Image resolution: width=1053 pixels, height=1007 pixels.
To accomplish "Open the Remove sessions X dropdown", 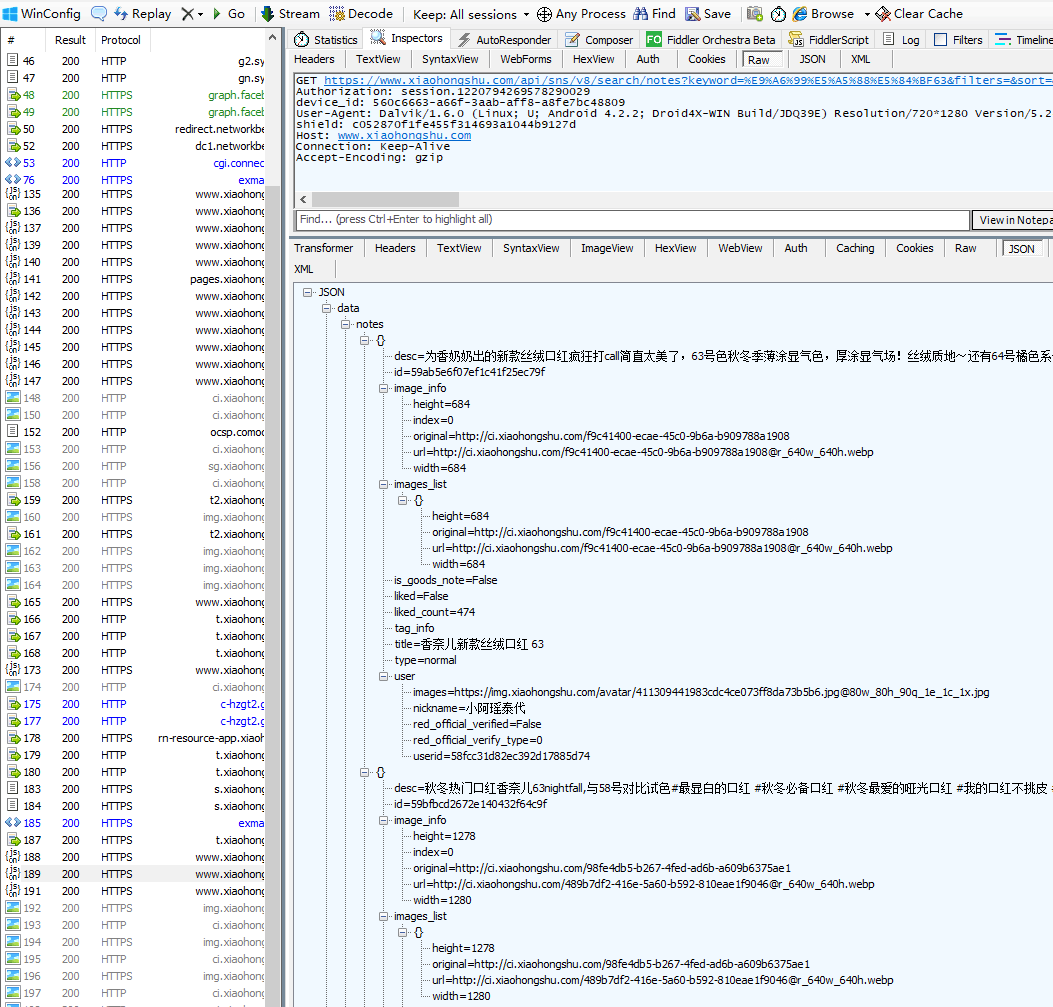I will click(193, 13).
